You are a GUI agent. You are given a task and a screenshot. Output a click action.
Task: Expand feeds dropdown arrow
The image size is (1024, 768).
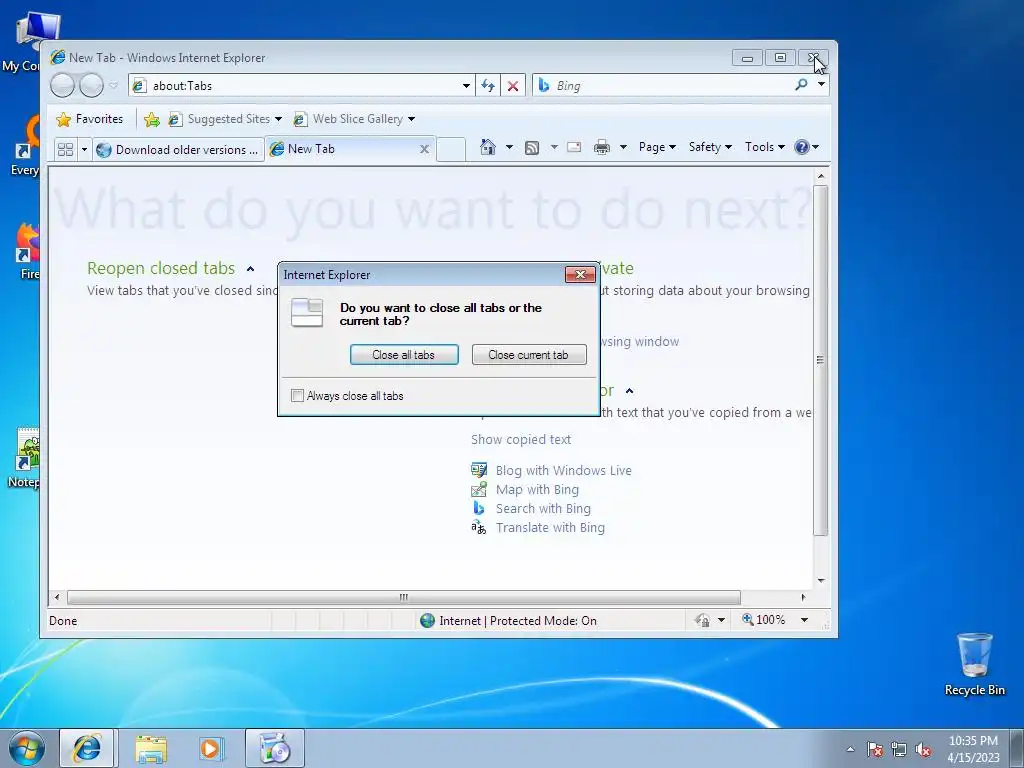(x=554, y=147)
